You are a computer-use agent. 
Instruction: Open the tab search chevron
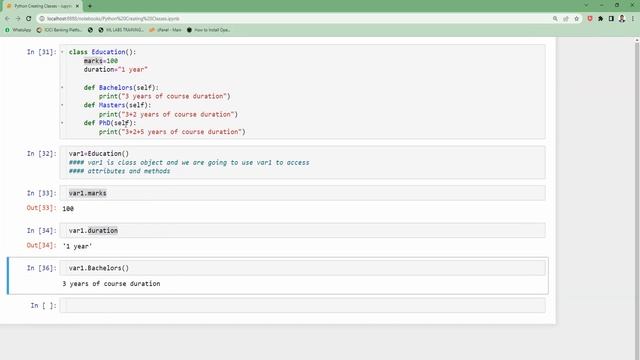[587, 5]
